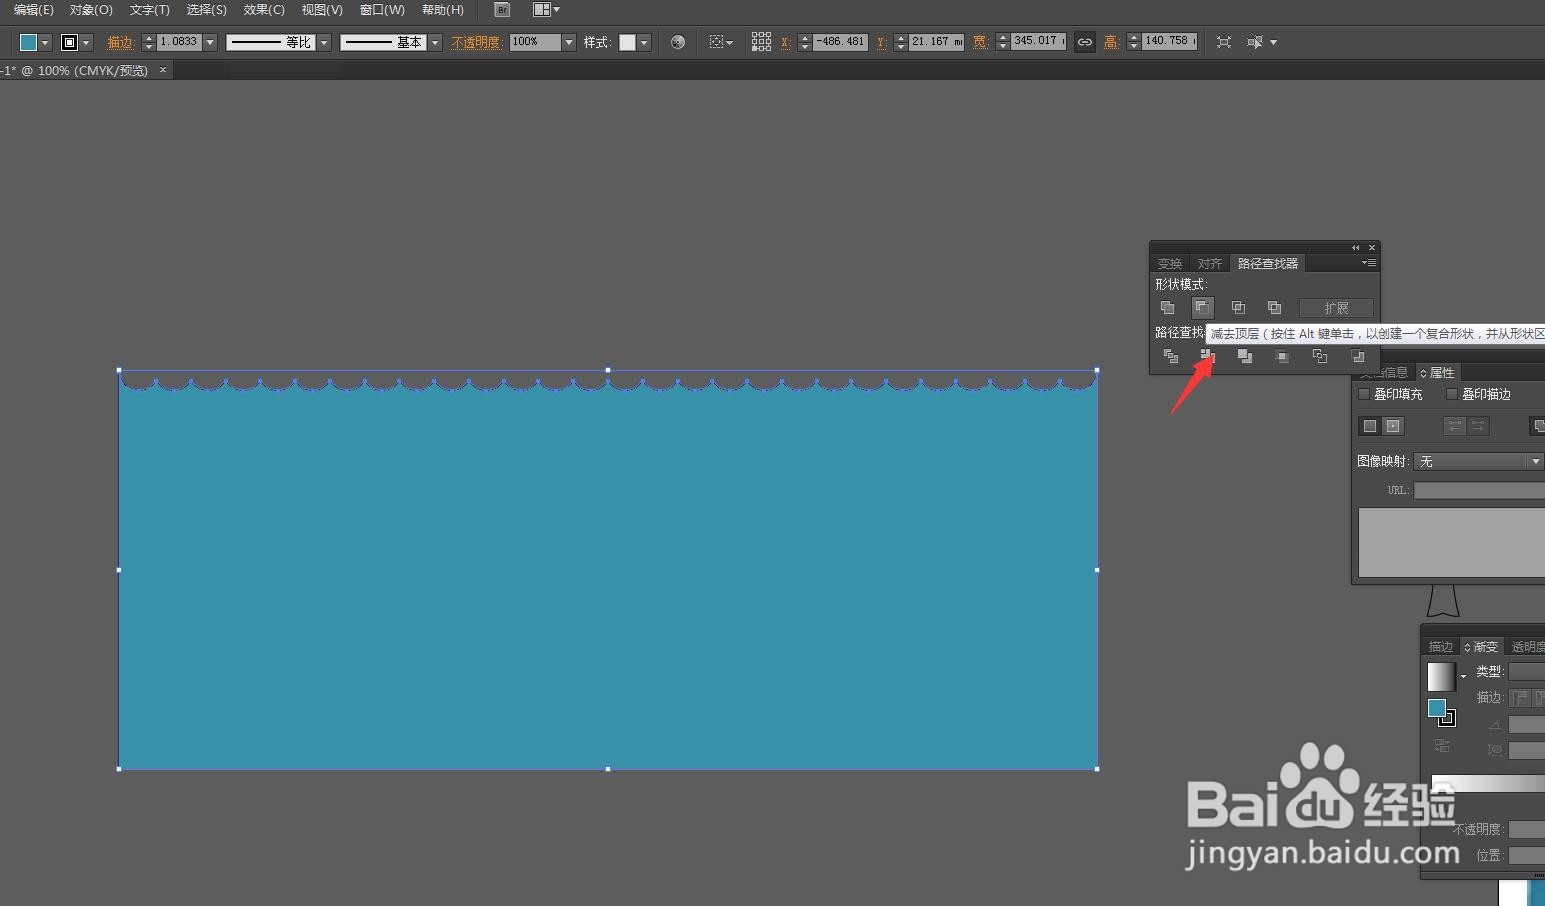Click the reverse path direction on icon

[1478, 426]
